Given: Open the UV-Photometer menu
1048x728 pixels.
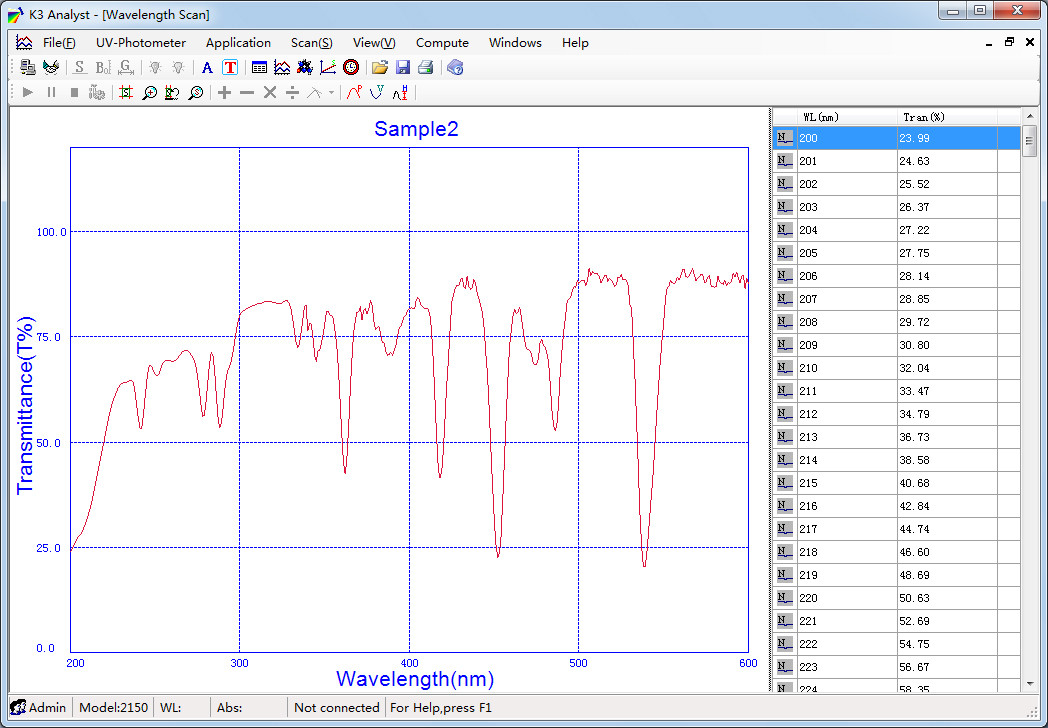Looking at the screenshot, I should (141, 43).
